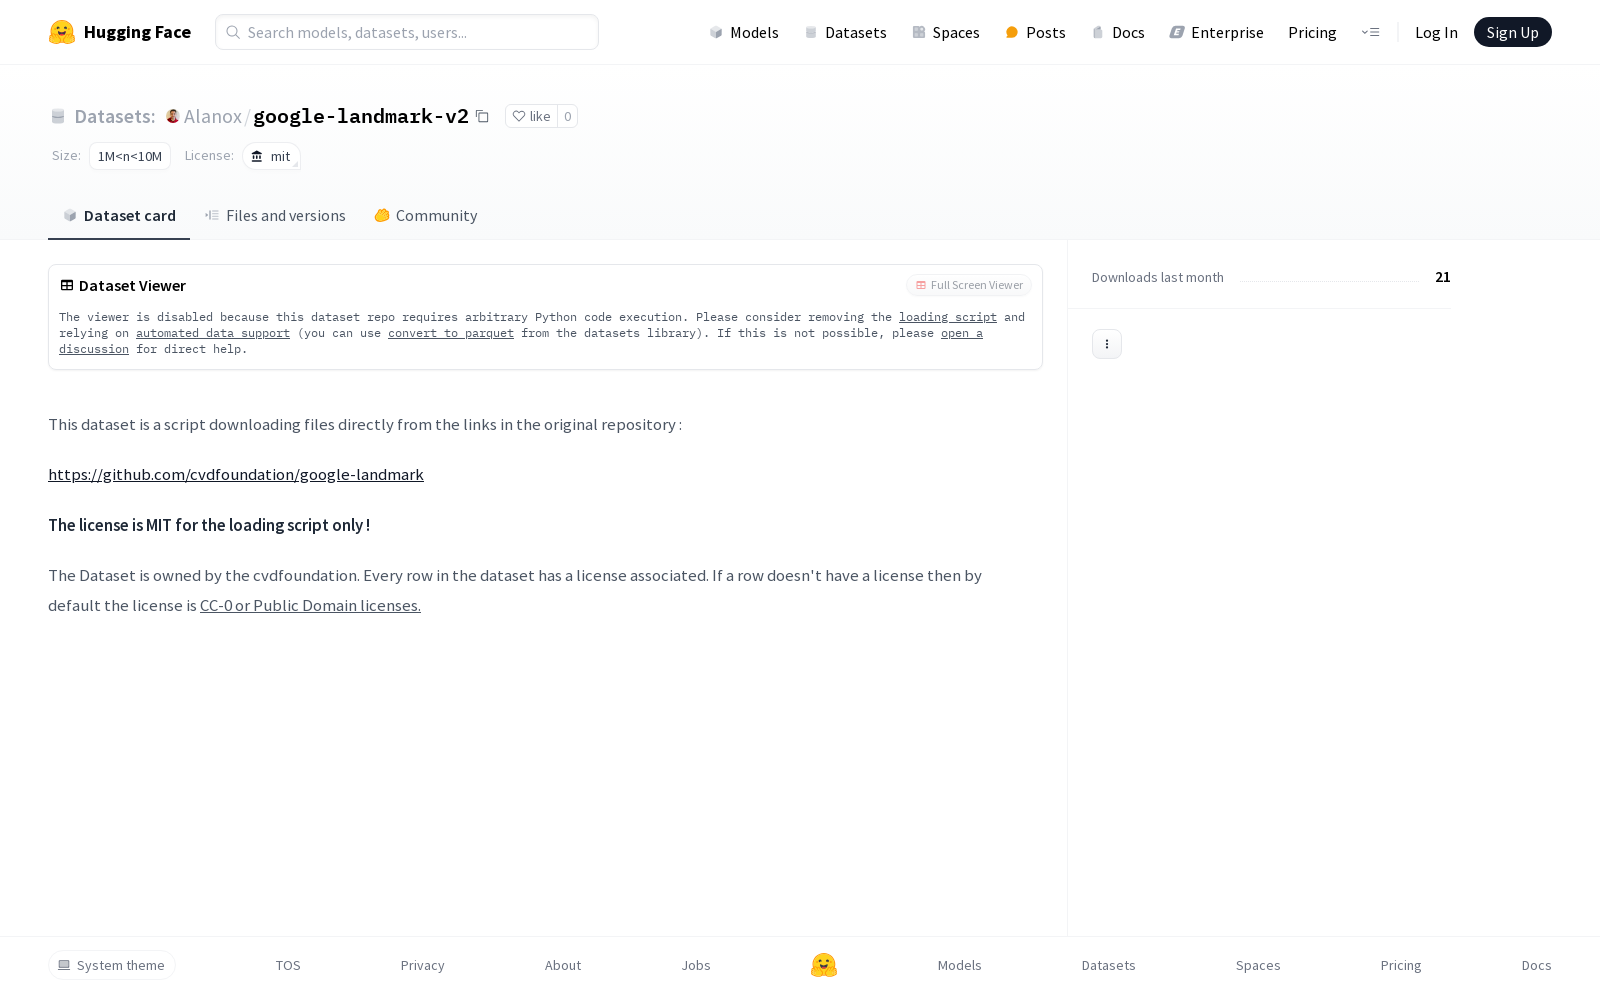Follow the convert to parquet link
The width and height of the screenshot is (1600, 1000).
[451, 333]
